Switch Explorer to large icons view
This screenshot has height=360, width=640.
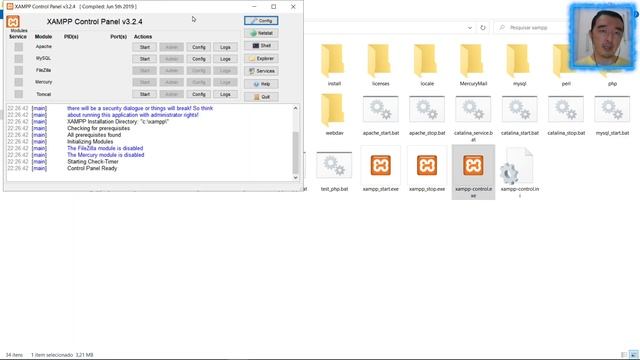pyautogui.click(x=633, y=355)
